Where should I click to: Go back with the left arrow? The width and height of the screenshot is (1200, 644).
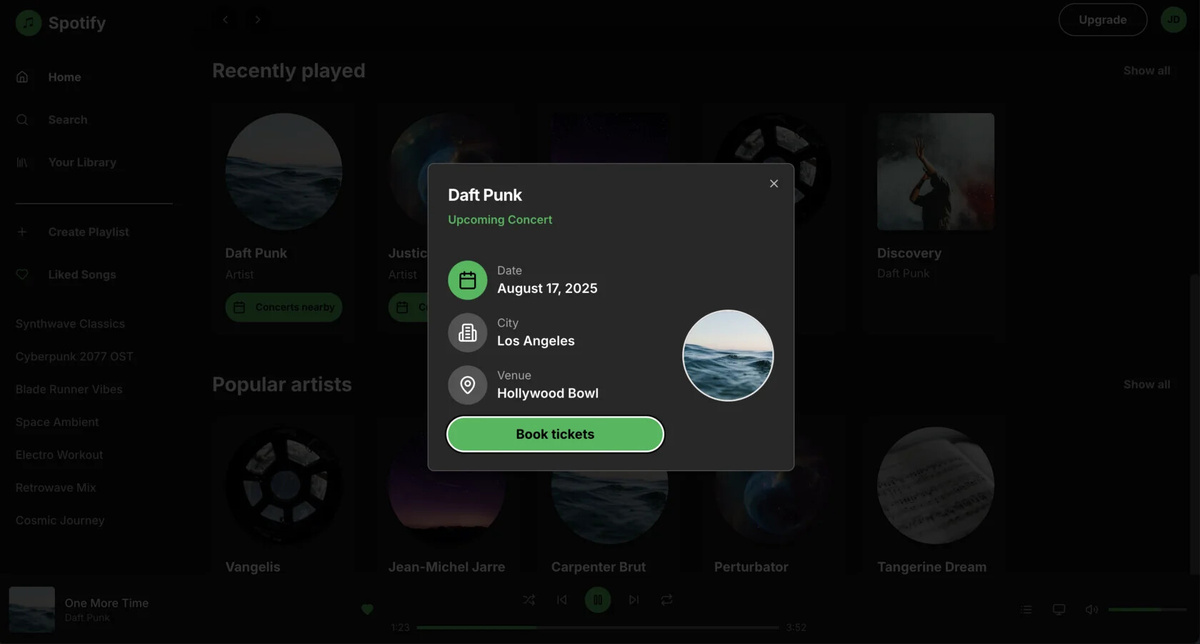(225, 20)
